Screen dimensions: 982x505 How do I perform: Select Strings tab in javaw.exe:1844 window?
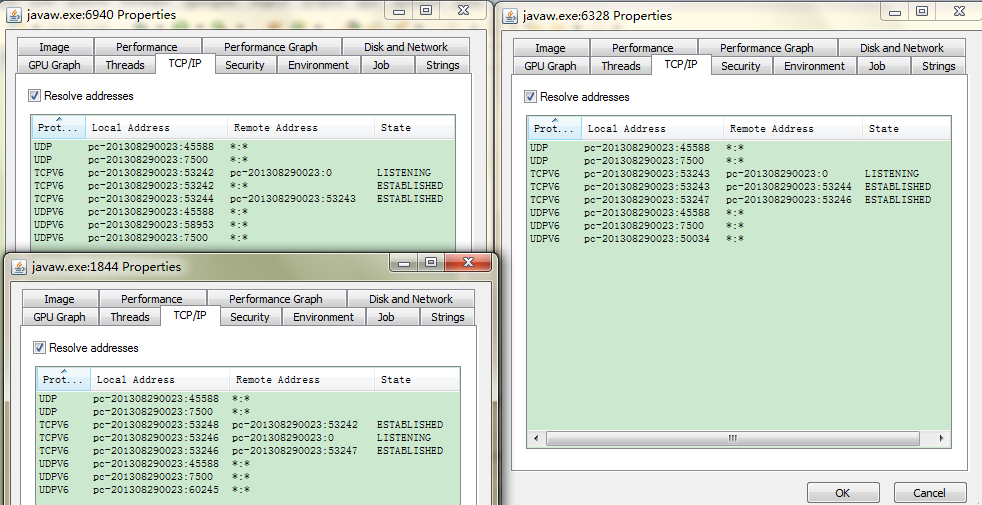448,317
